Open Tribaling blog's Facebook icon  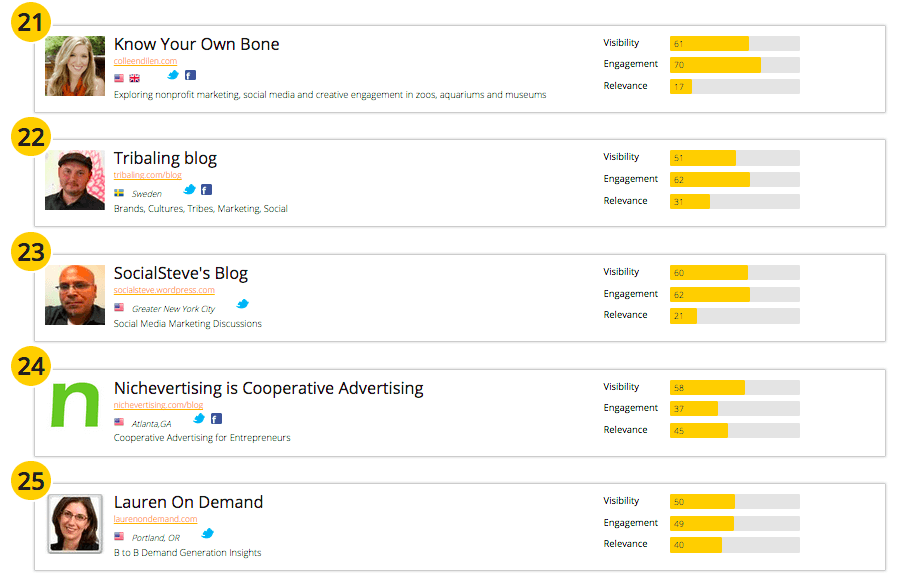[206, 189]
